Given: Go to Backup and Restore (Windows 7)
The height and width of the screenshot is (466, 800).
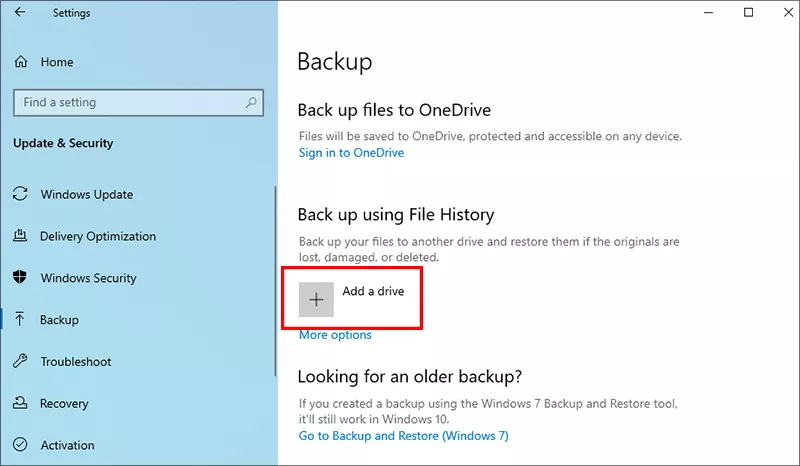Looking at the screenshot, I should (403, 437).
